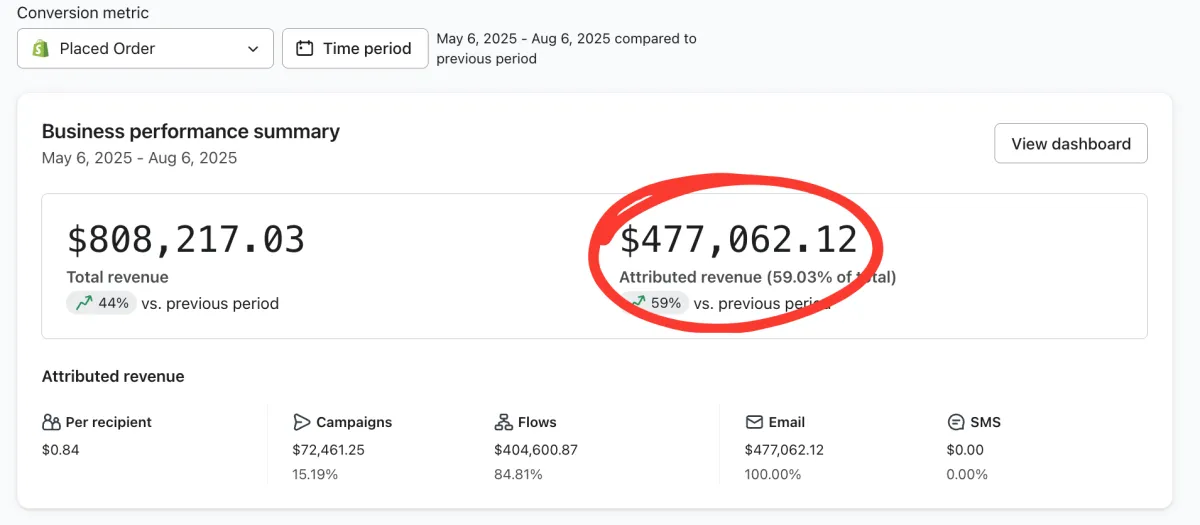Click the SMS chat bubble icon
This screenshot has height=525, width=1200.
point(955,422)
